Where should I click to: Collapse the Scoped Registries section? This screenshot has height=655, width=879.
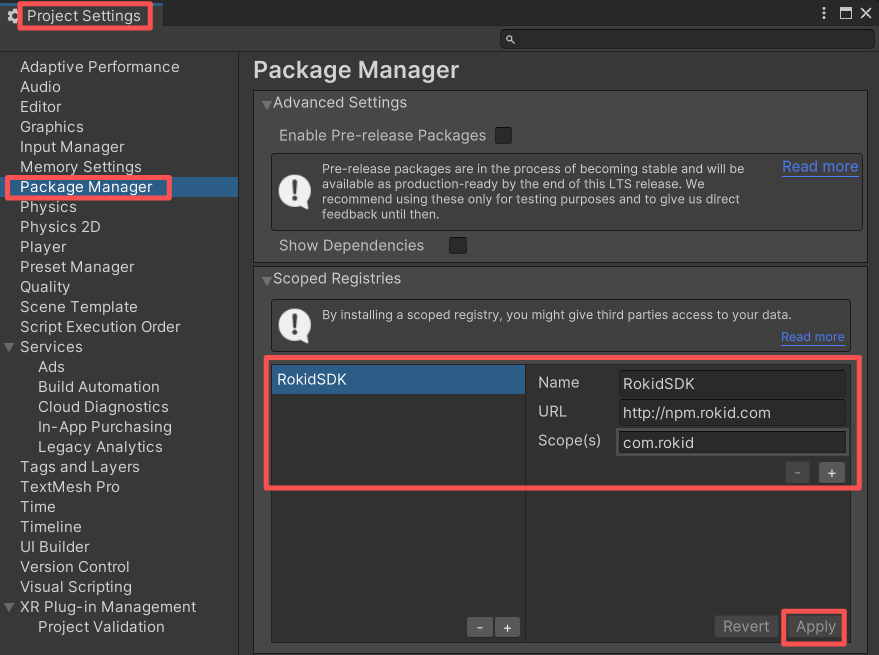tap(267, 280)
